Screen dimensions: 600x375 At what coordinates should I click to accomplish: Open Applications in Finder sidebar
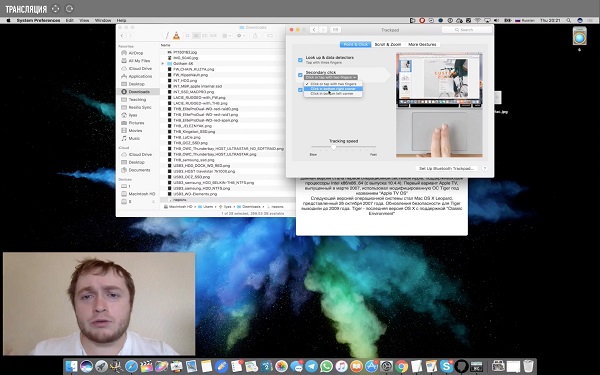pyautogui.click(x=140, y=76)
